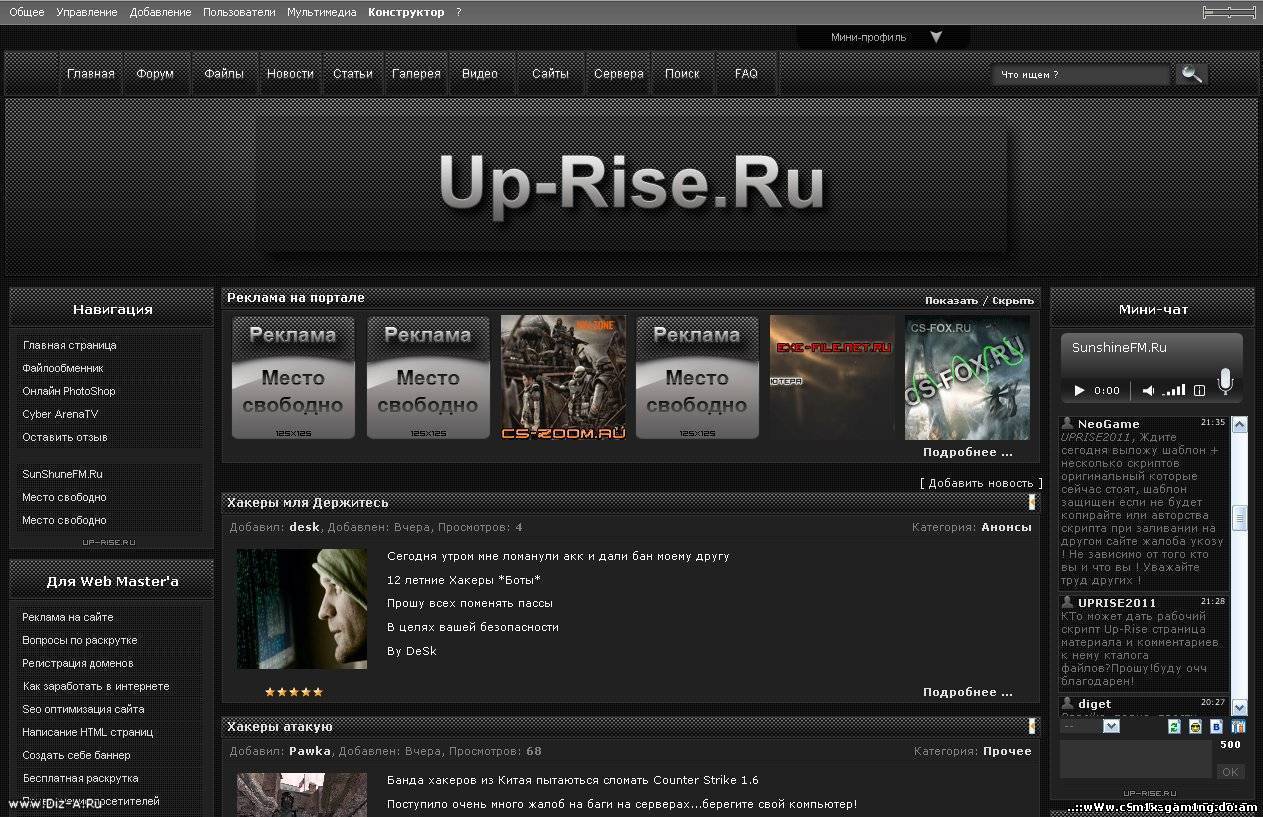This screenshot has width=1263, height=817.
Task: Toggle Показать / Скрыть ad block
Action: pyautogui.click(x=979, y=300)
